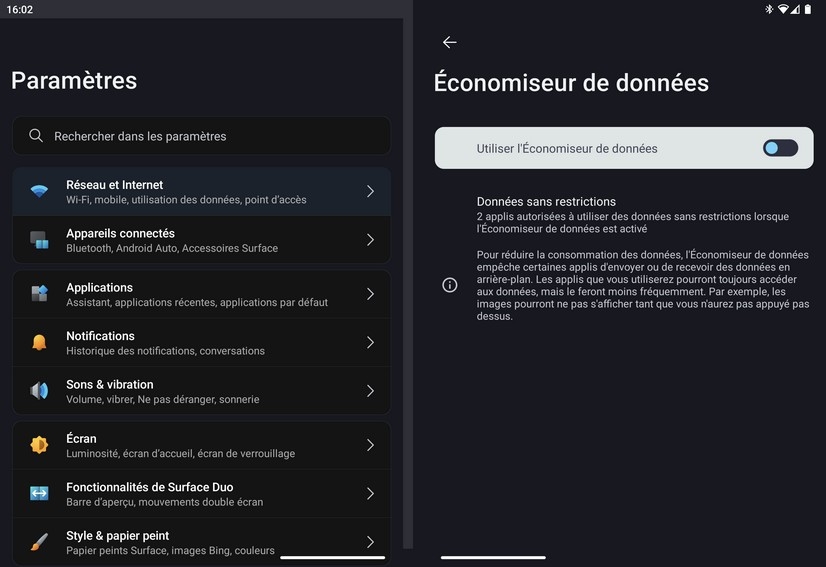Open Données sans restrictions
Image resolution: width=826 pixels, height=567 pixels.
click(x=632, y=214)
